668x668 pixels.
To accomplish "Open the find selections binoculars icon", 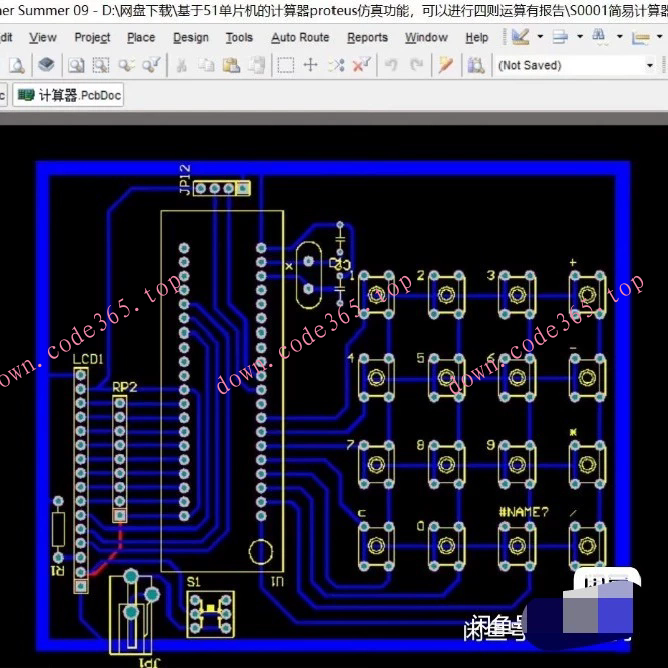I will point(599,37).
